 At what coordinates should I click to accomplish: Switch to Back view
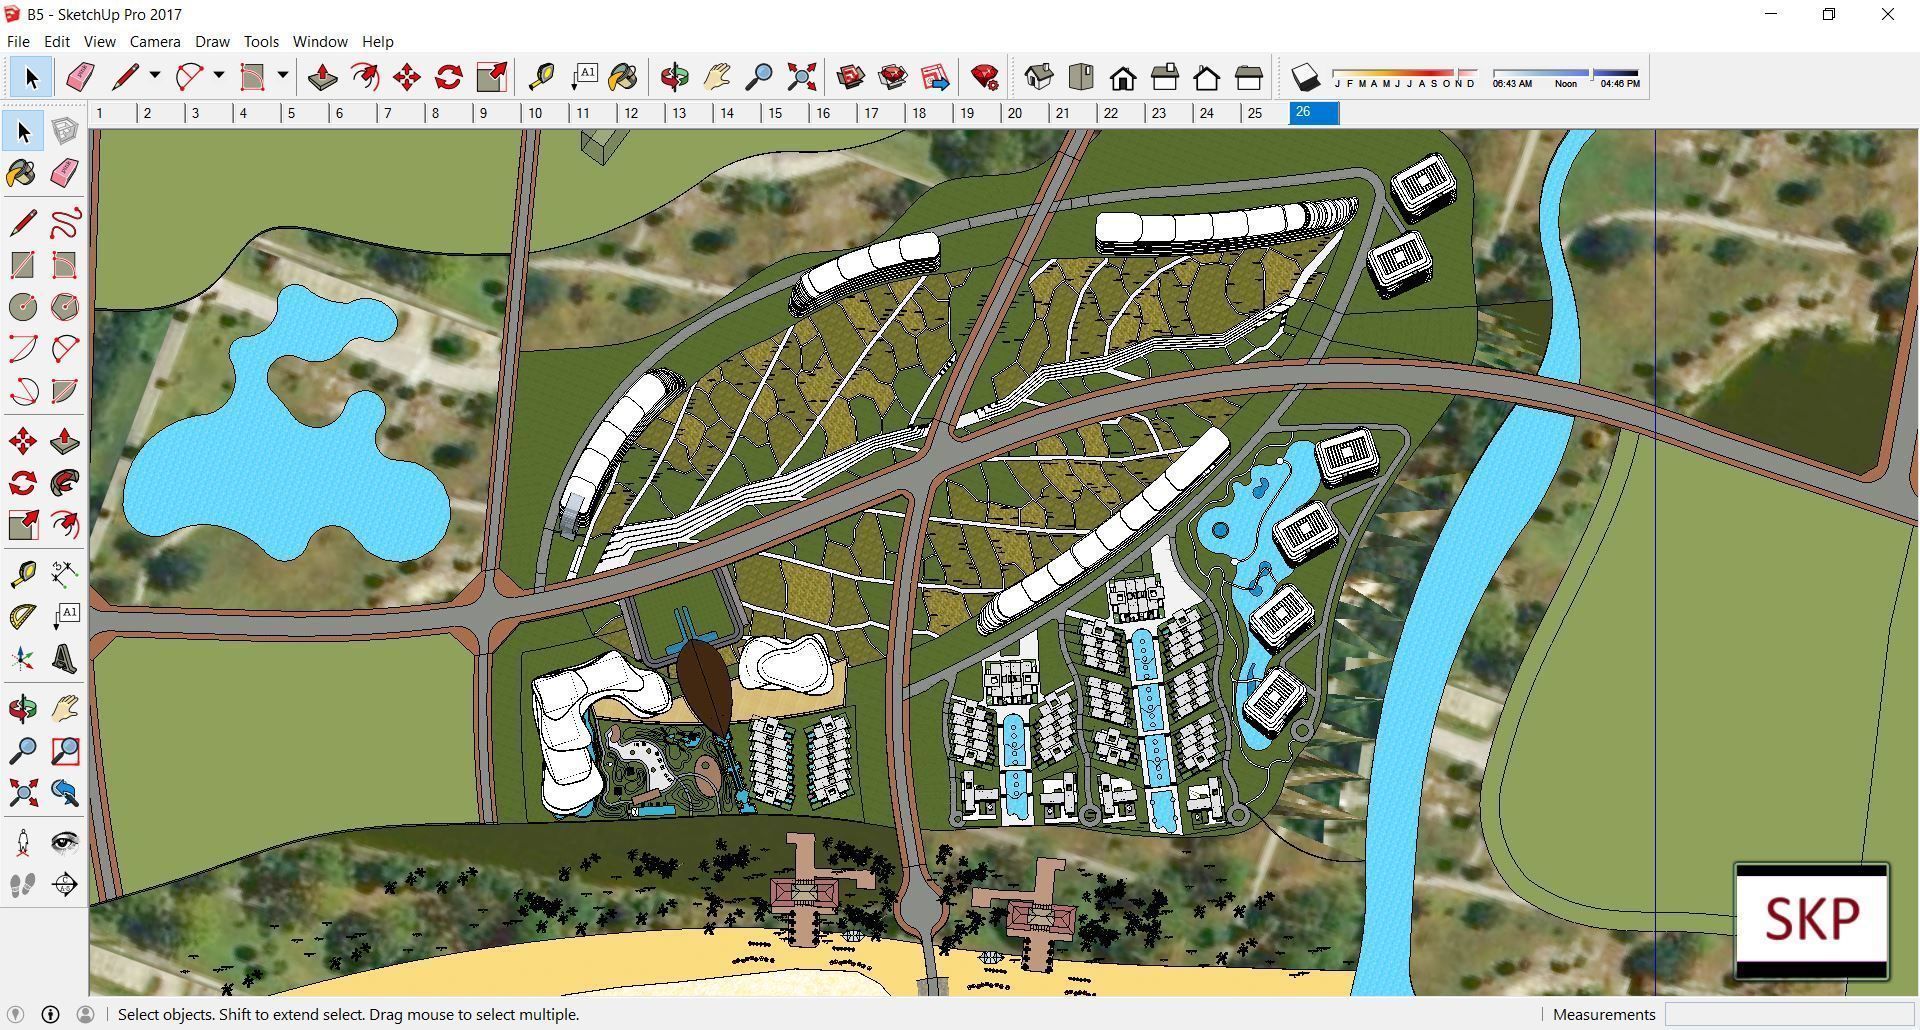click(x=1207, y=77)
